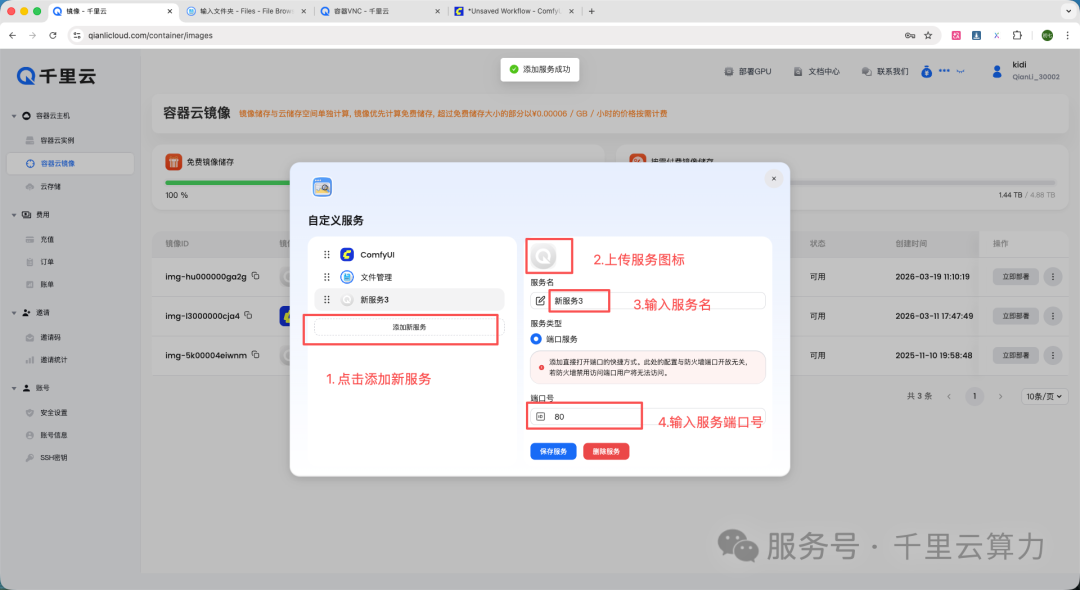
Task: Click the 添加新服务 dashed button
Action: pyautogui.click(x=409, y=327)
